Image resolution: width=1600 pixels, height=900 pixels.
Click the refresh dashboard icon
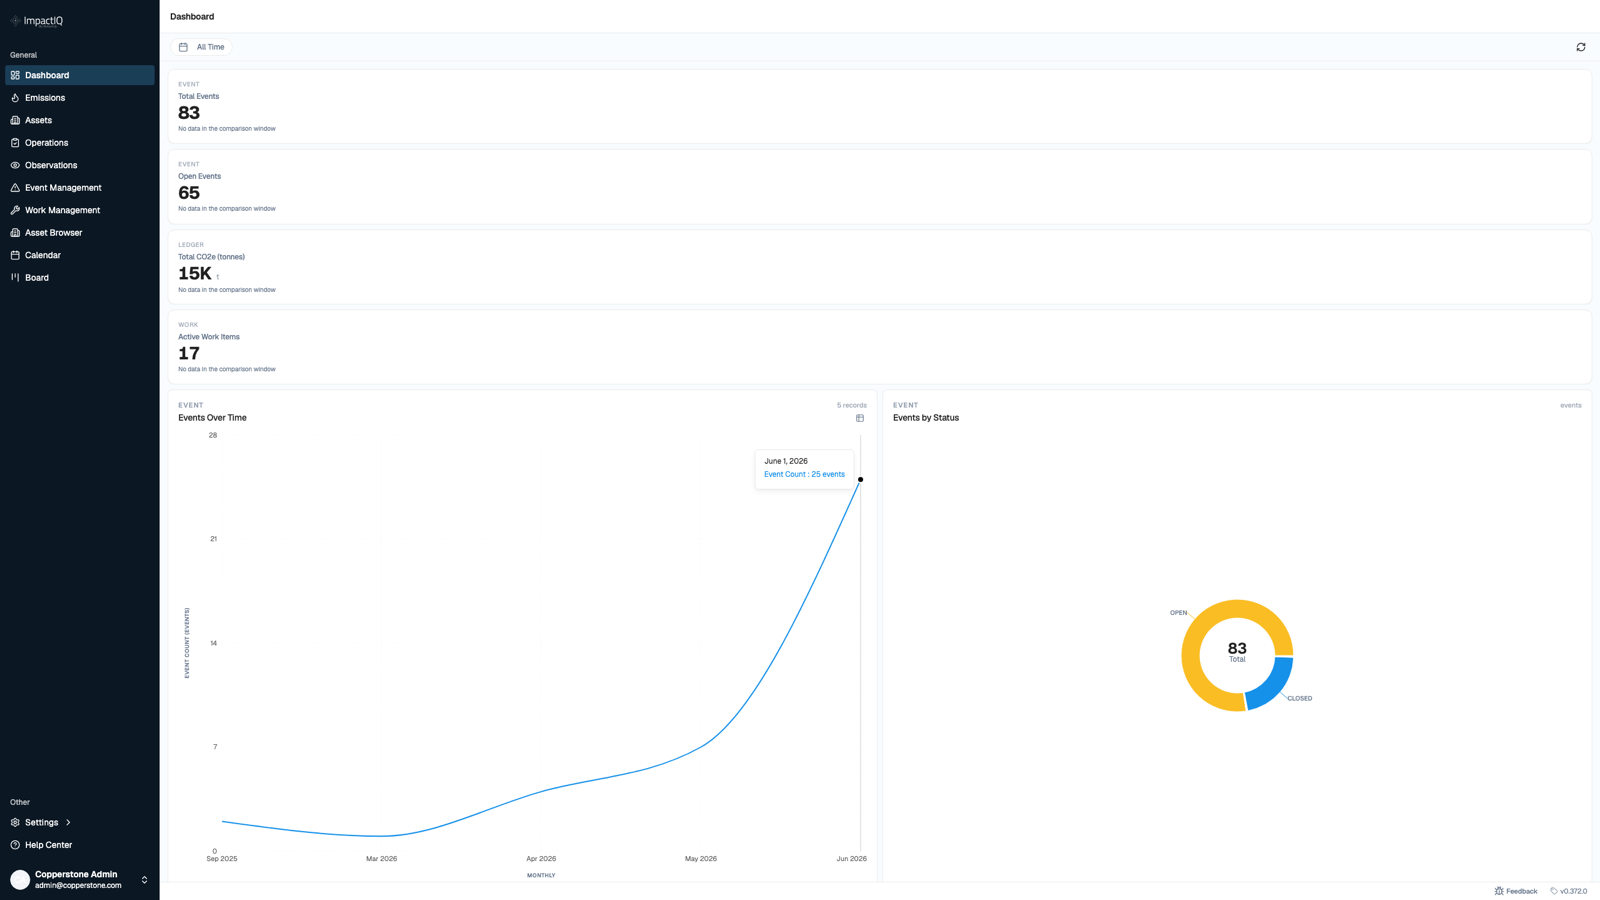pos(1581,47)
